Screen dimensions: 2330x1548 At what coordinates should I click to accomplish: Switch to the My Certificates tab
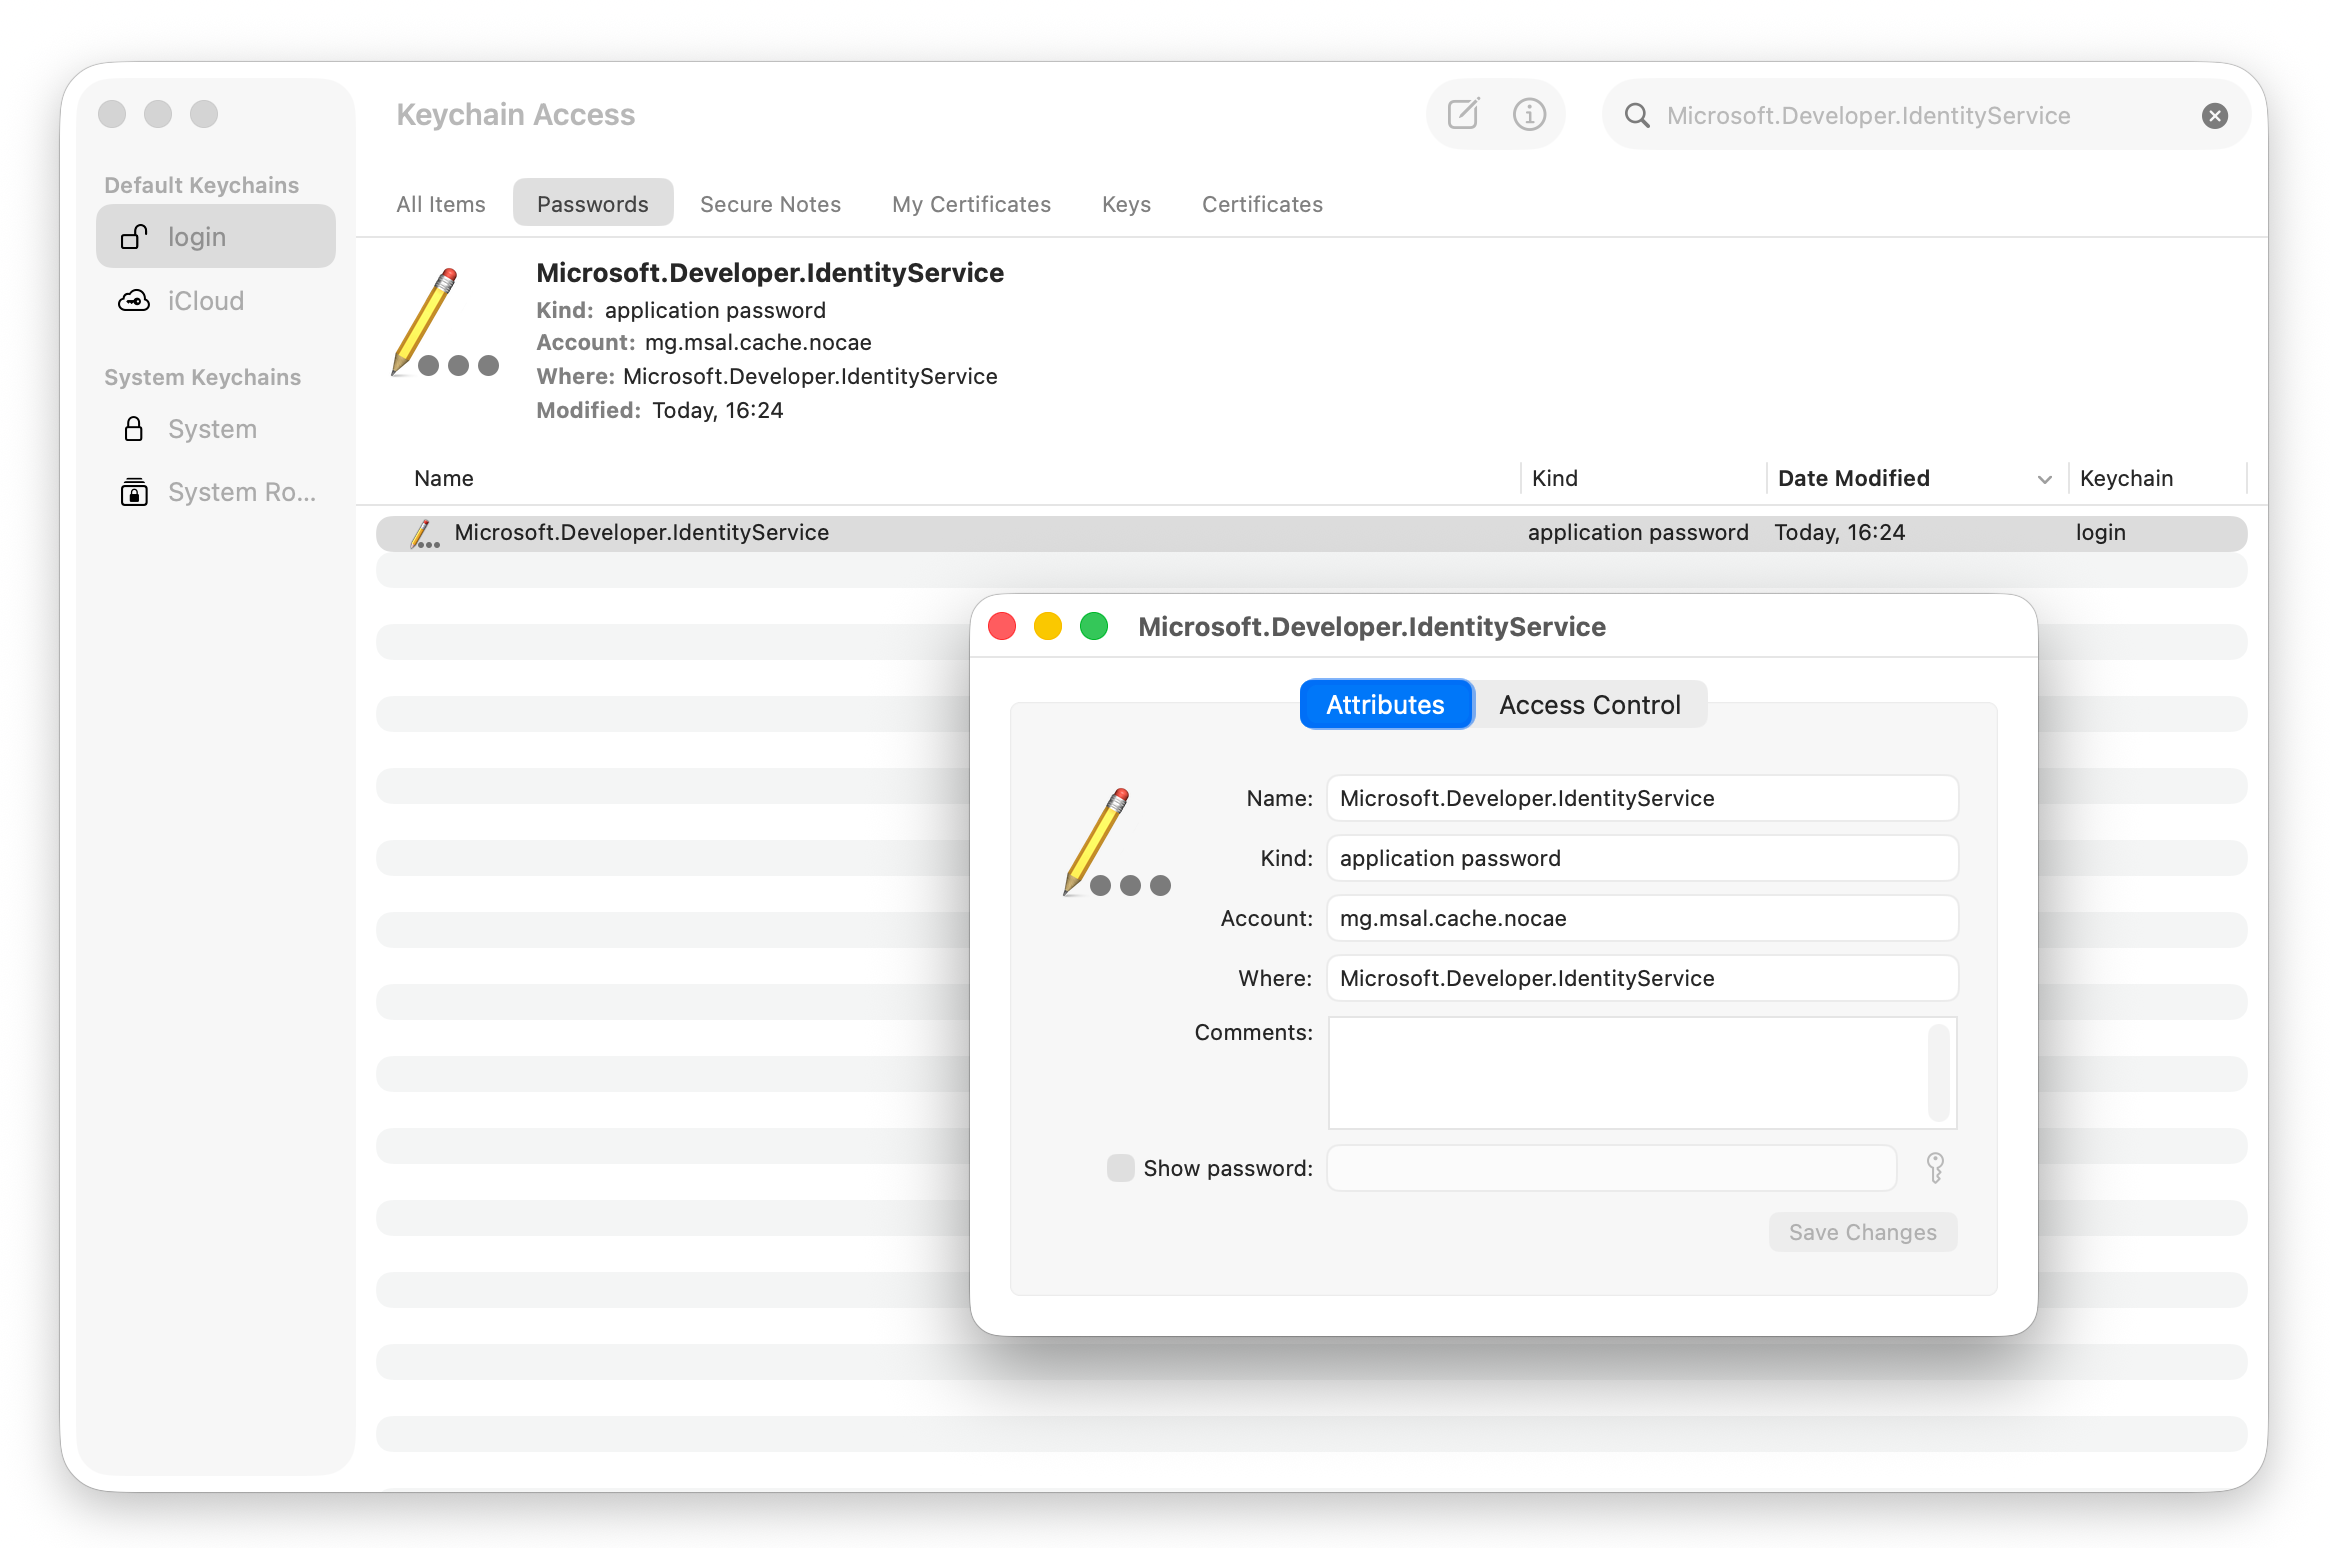point(971,204)
